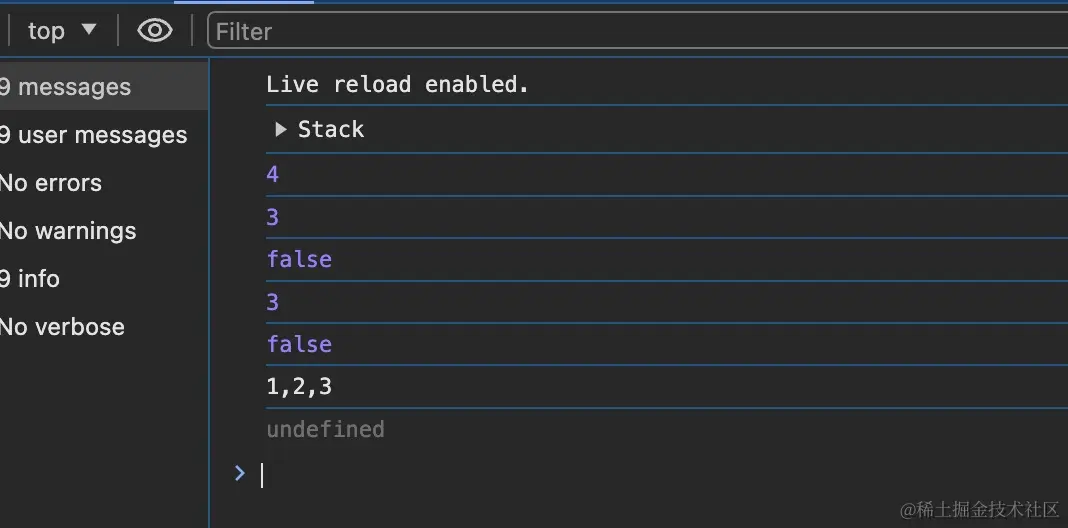
Task: Click the 1,2,3 console output
Action: 299,386
